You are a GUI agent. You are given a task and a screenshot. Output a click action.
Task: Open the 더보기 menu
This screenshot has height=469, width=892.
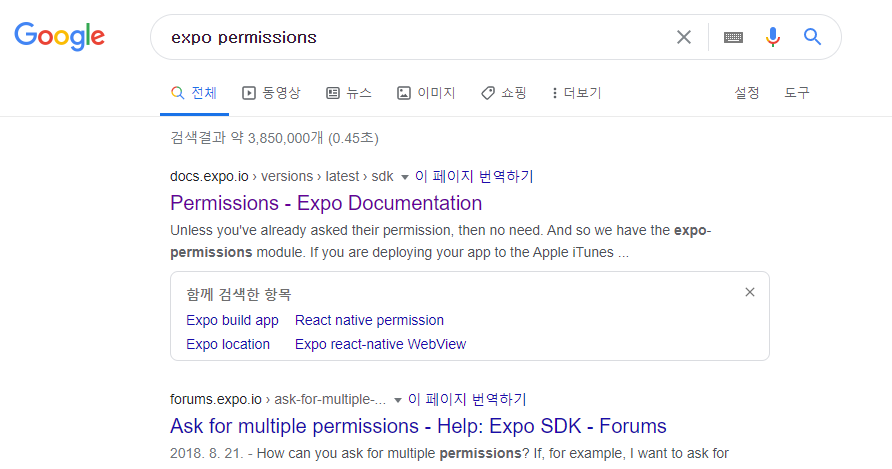(x=577, y=93)
